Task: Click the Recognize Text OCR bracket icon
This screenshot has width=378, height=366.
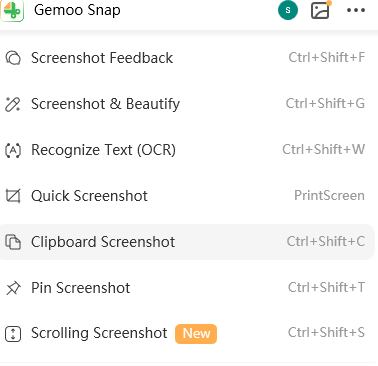Action: click(13, 150)
